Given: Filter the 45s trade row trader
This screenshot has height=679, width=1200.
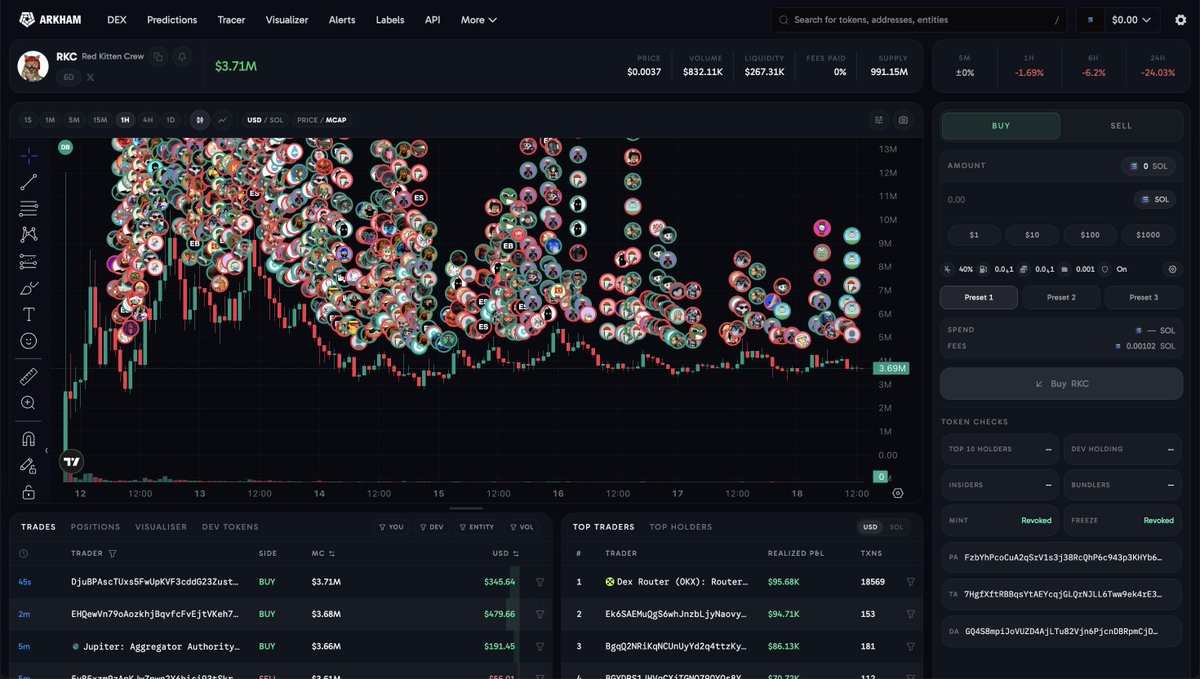Looking at the screenshot, I should coord(540,581).
